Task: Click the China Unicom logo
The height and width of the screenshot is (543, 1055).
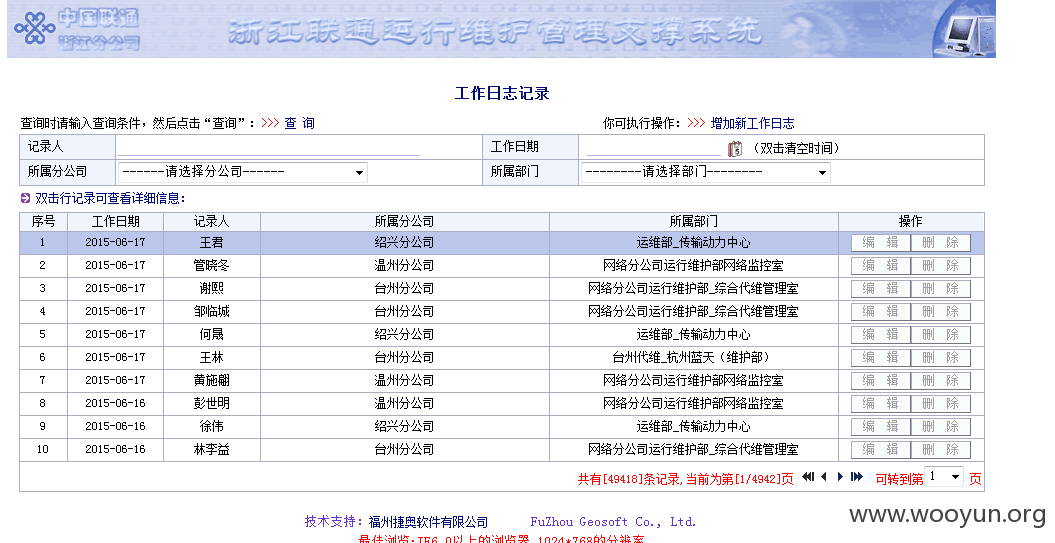Action: point(35,28)
